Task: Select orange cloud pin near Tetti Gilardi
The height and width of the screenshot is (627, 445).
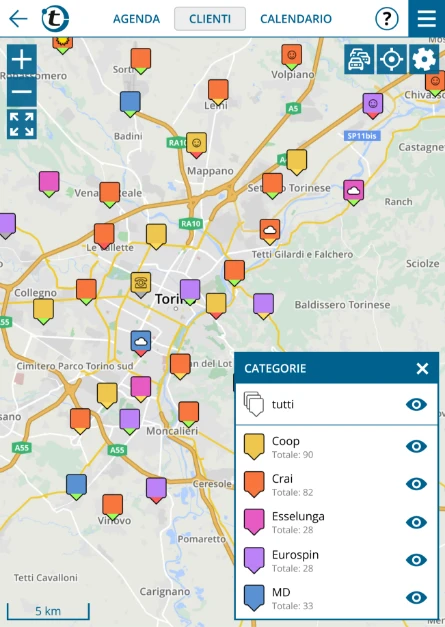Action: [270, 232]
